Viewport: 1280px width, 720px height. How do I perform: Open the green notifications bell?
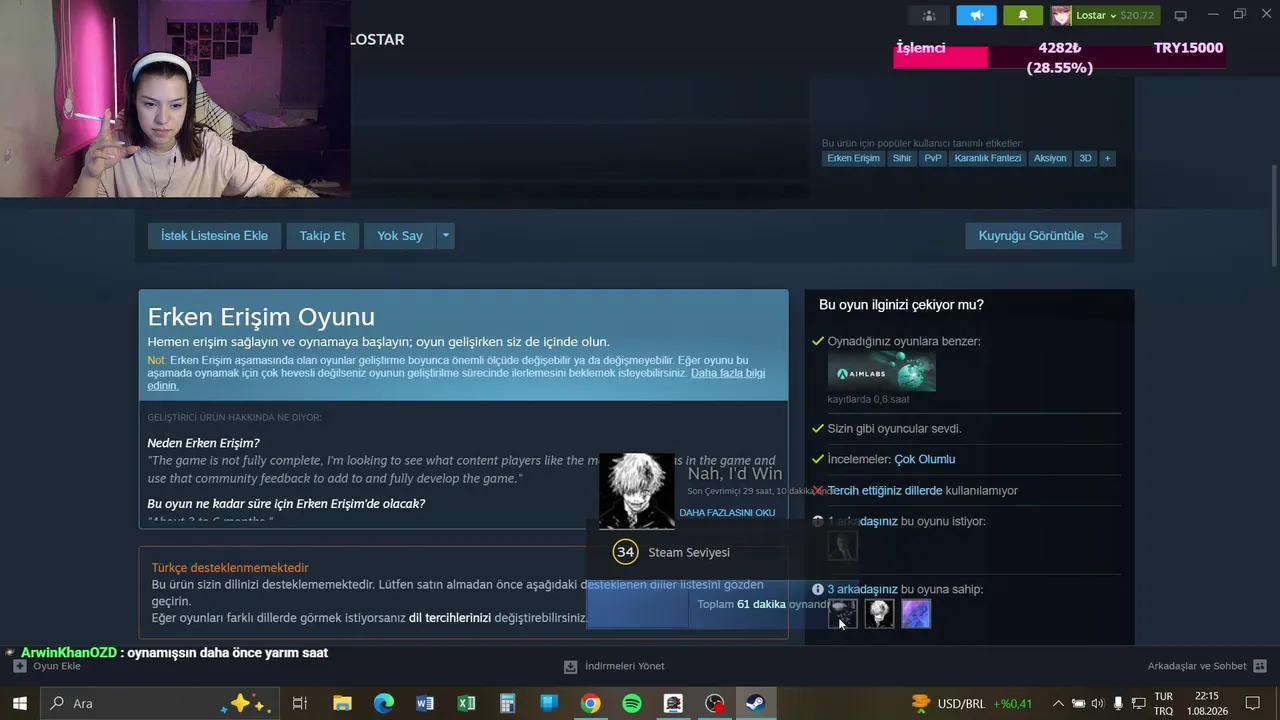1023,15
